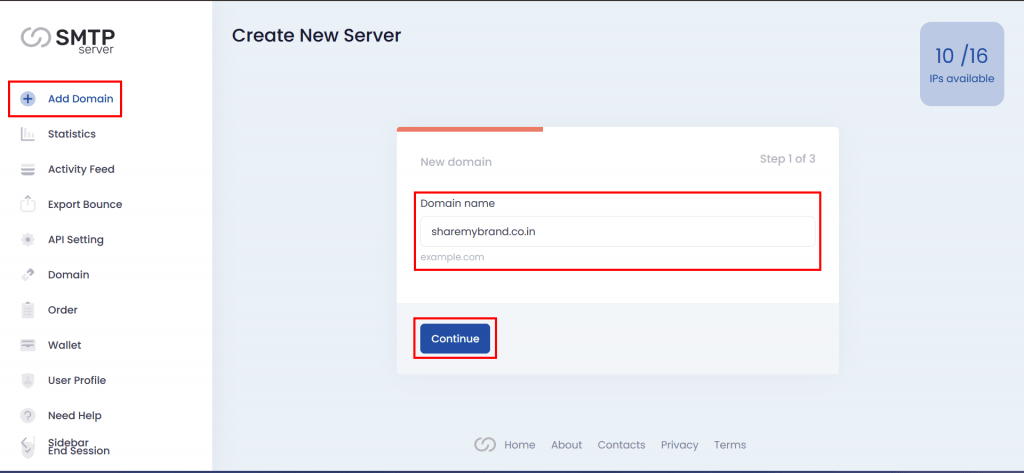Click the User Profile icon
This screenshot has height=473, width=1024.
27,380
